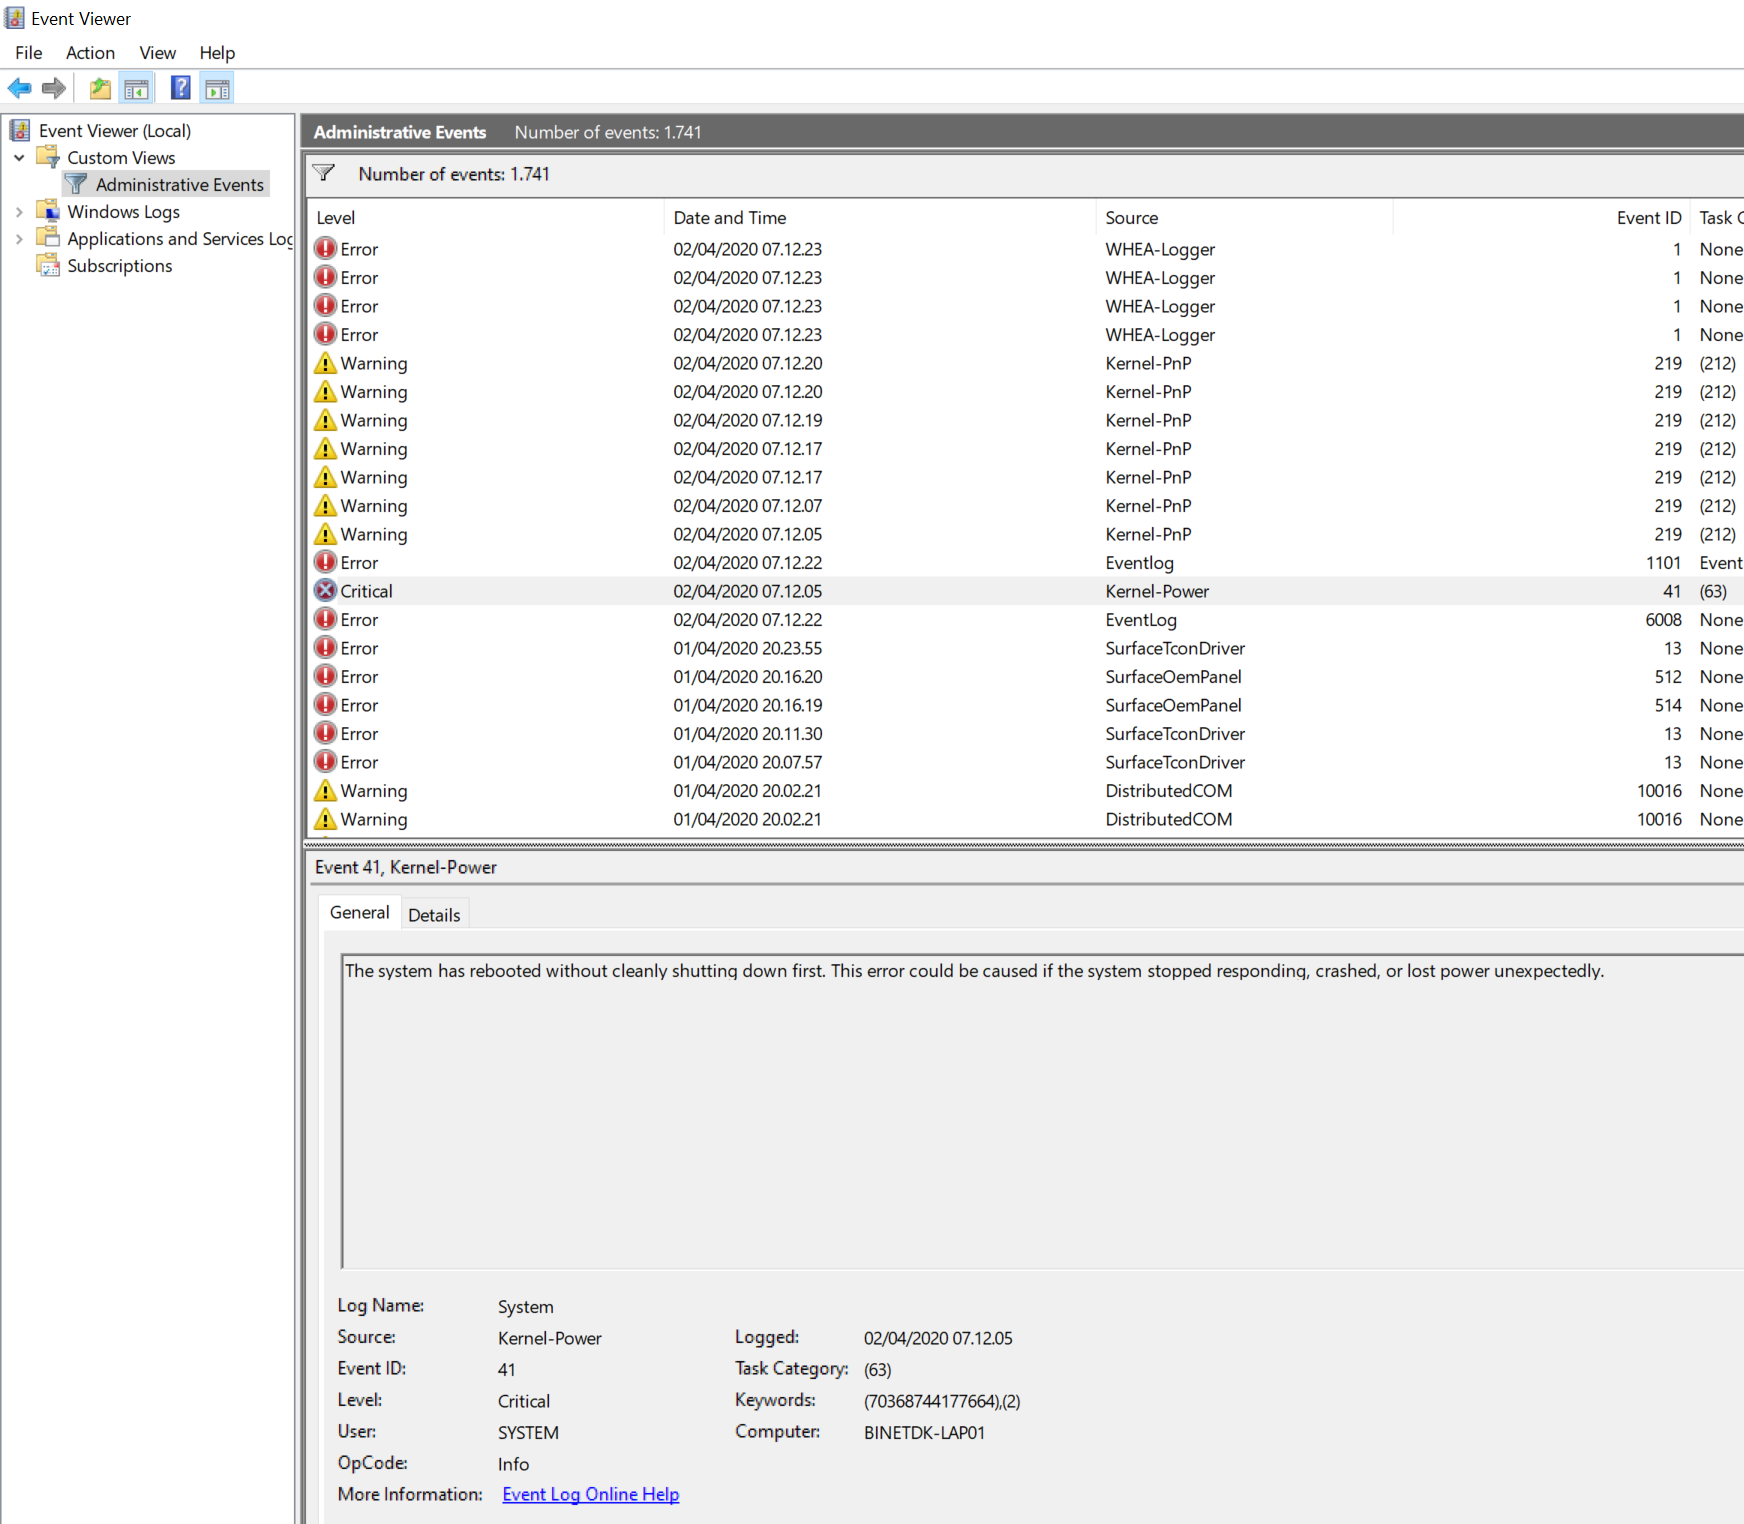Open the File menu
The image size is (1744, 1524).
29,53
